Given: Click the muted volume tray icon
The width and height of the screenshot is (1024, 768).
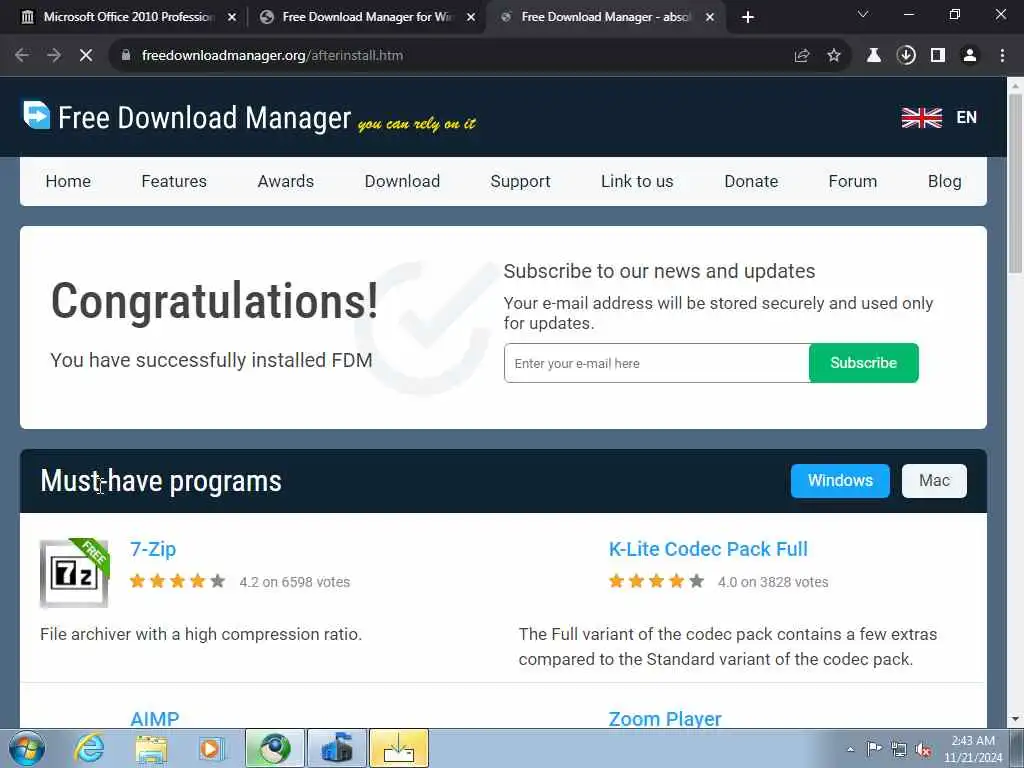Looking at the screenshot, I should point(923,750).
